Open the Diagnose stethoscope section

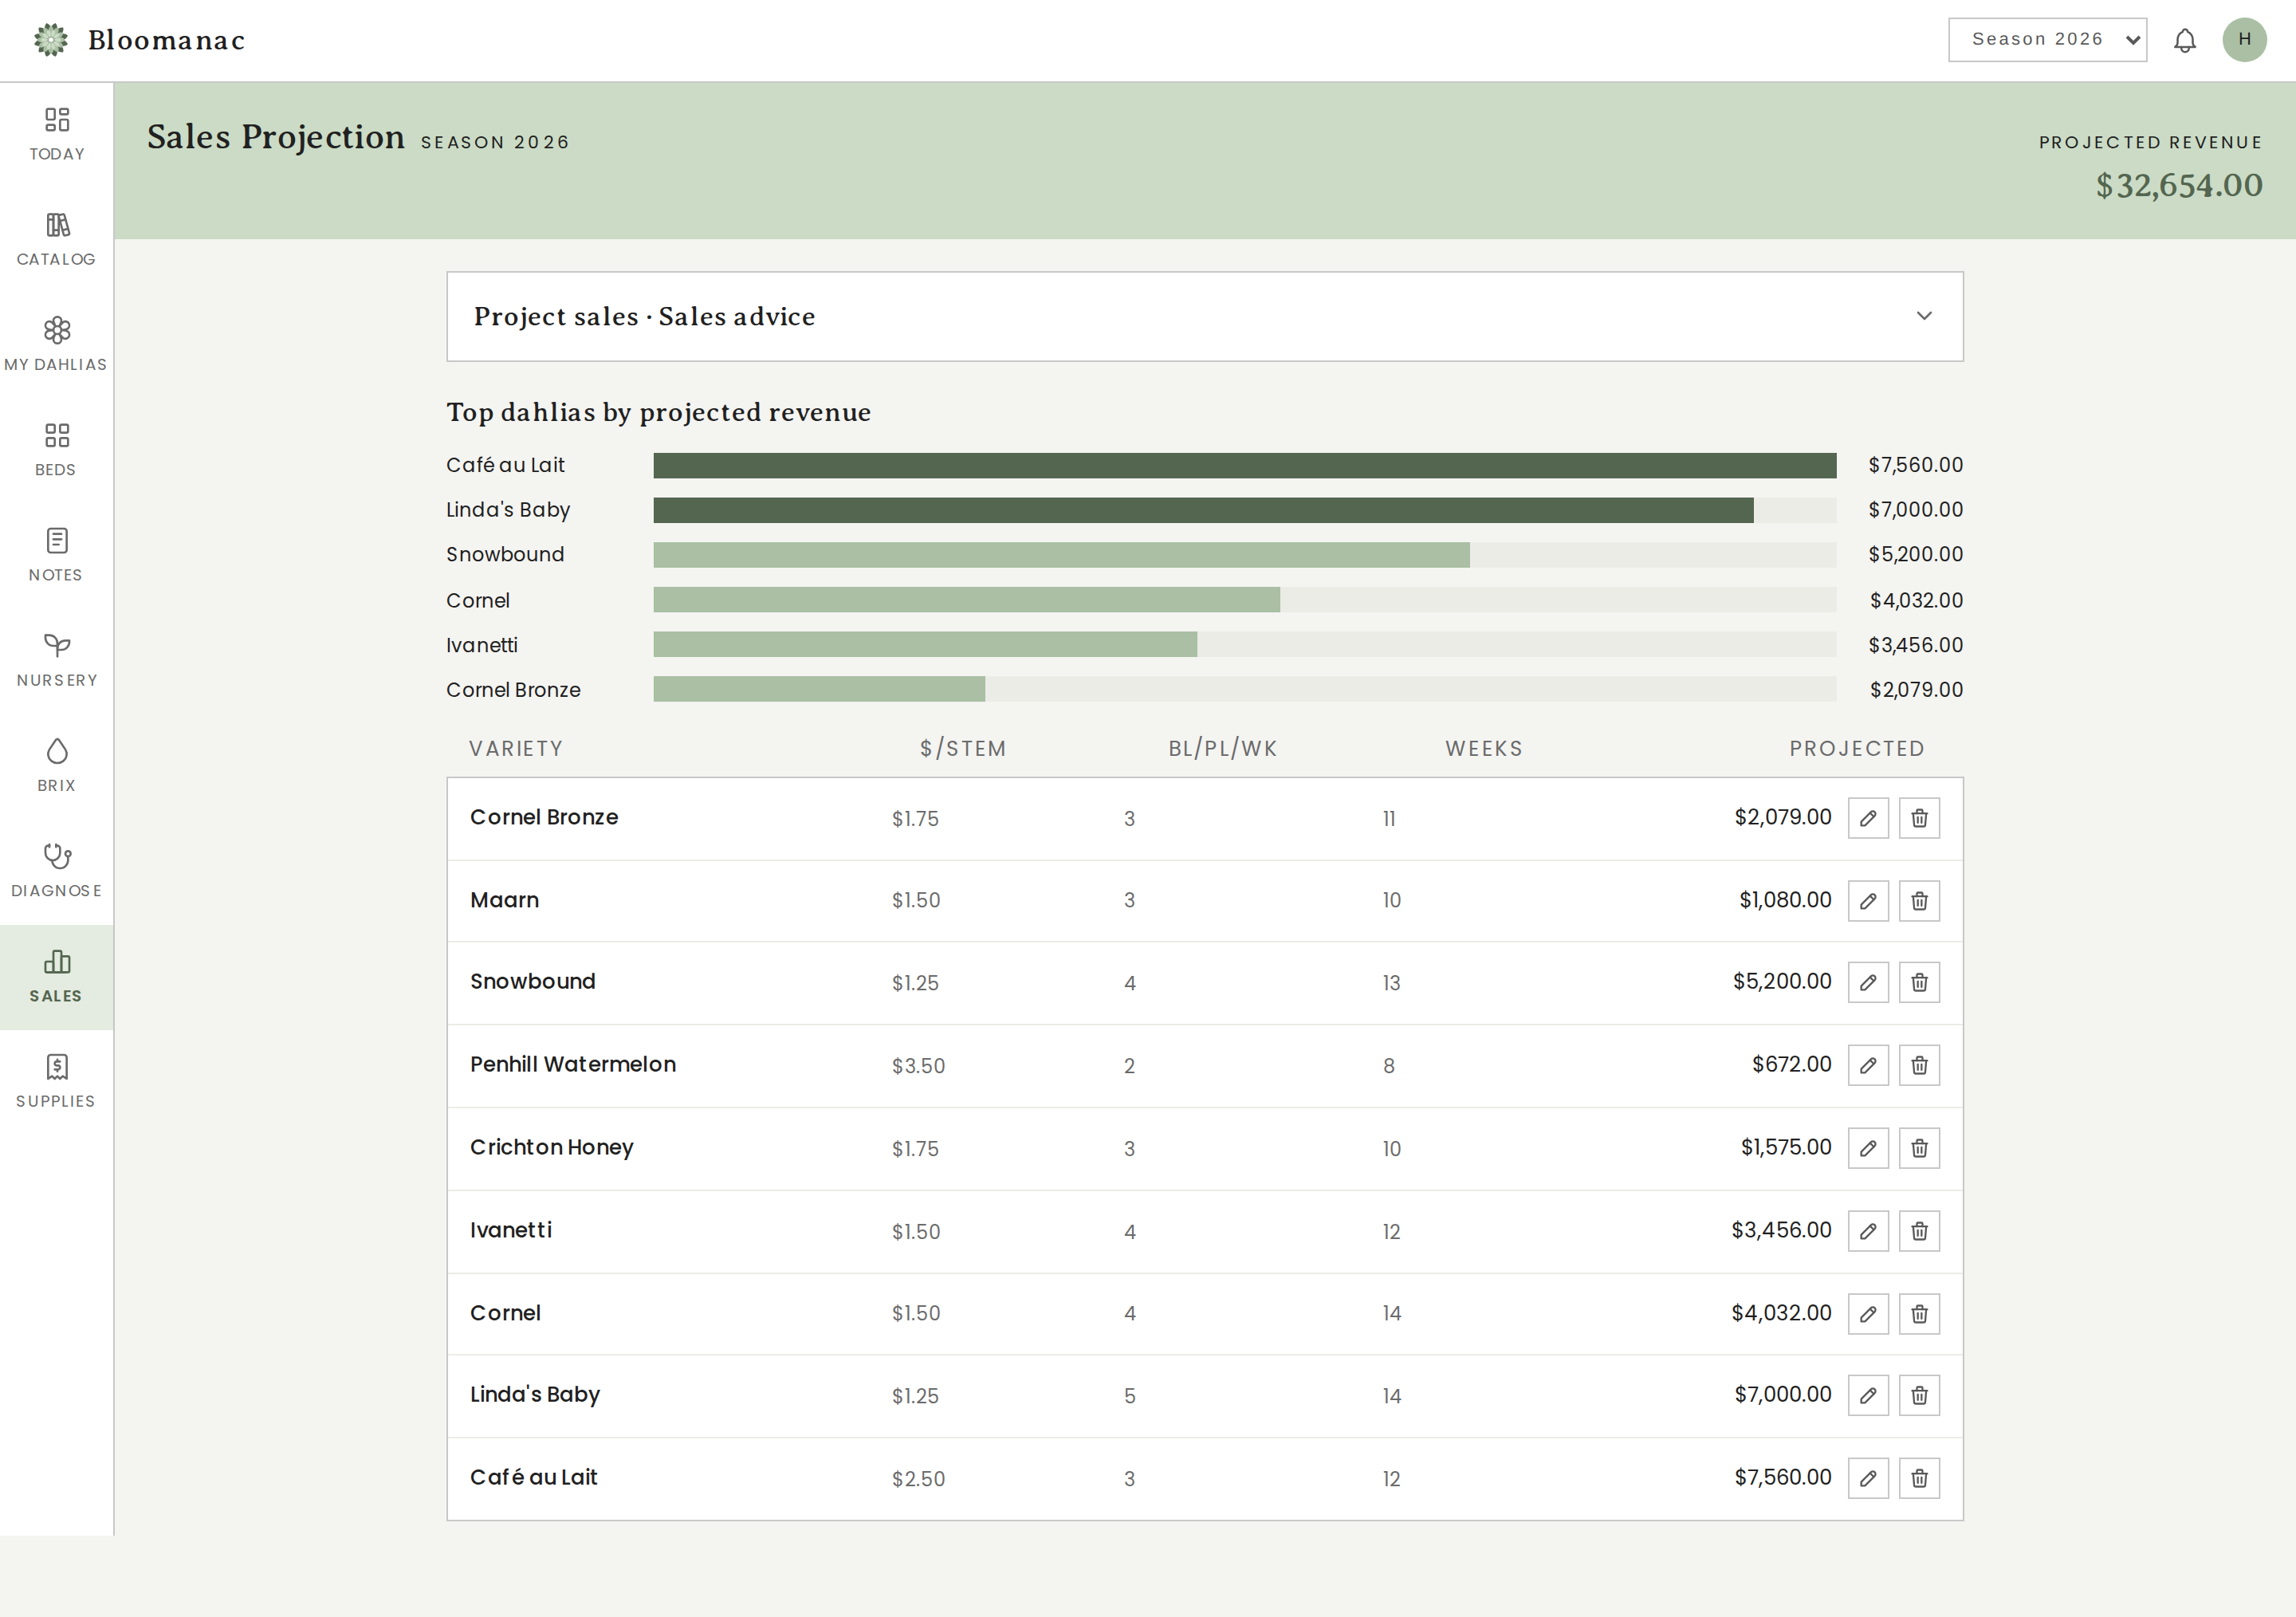[x=57, y=871]
